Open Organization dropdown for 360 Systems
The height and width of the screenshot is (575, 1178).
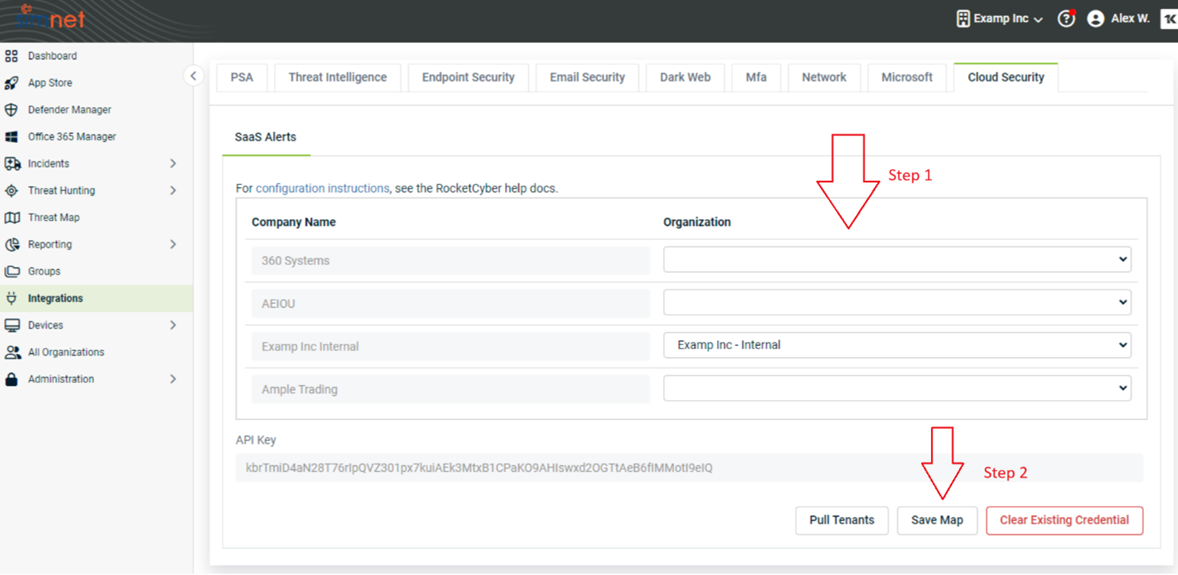[897, 259]
